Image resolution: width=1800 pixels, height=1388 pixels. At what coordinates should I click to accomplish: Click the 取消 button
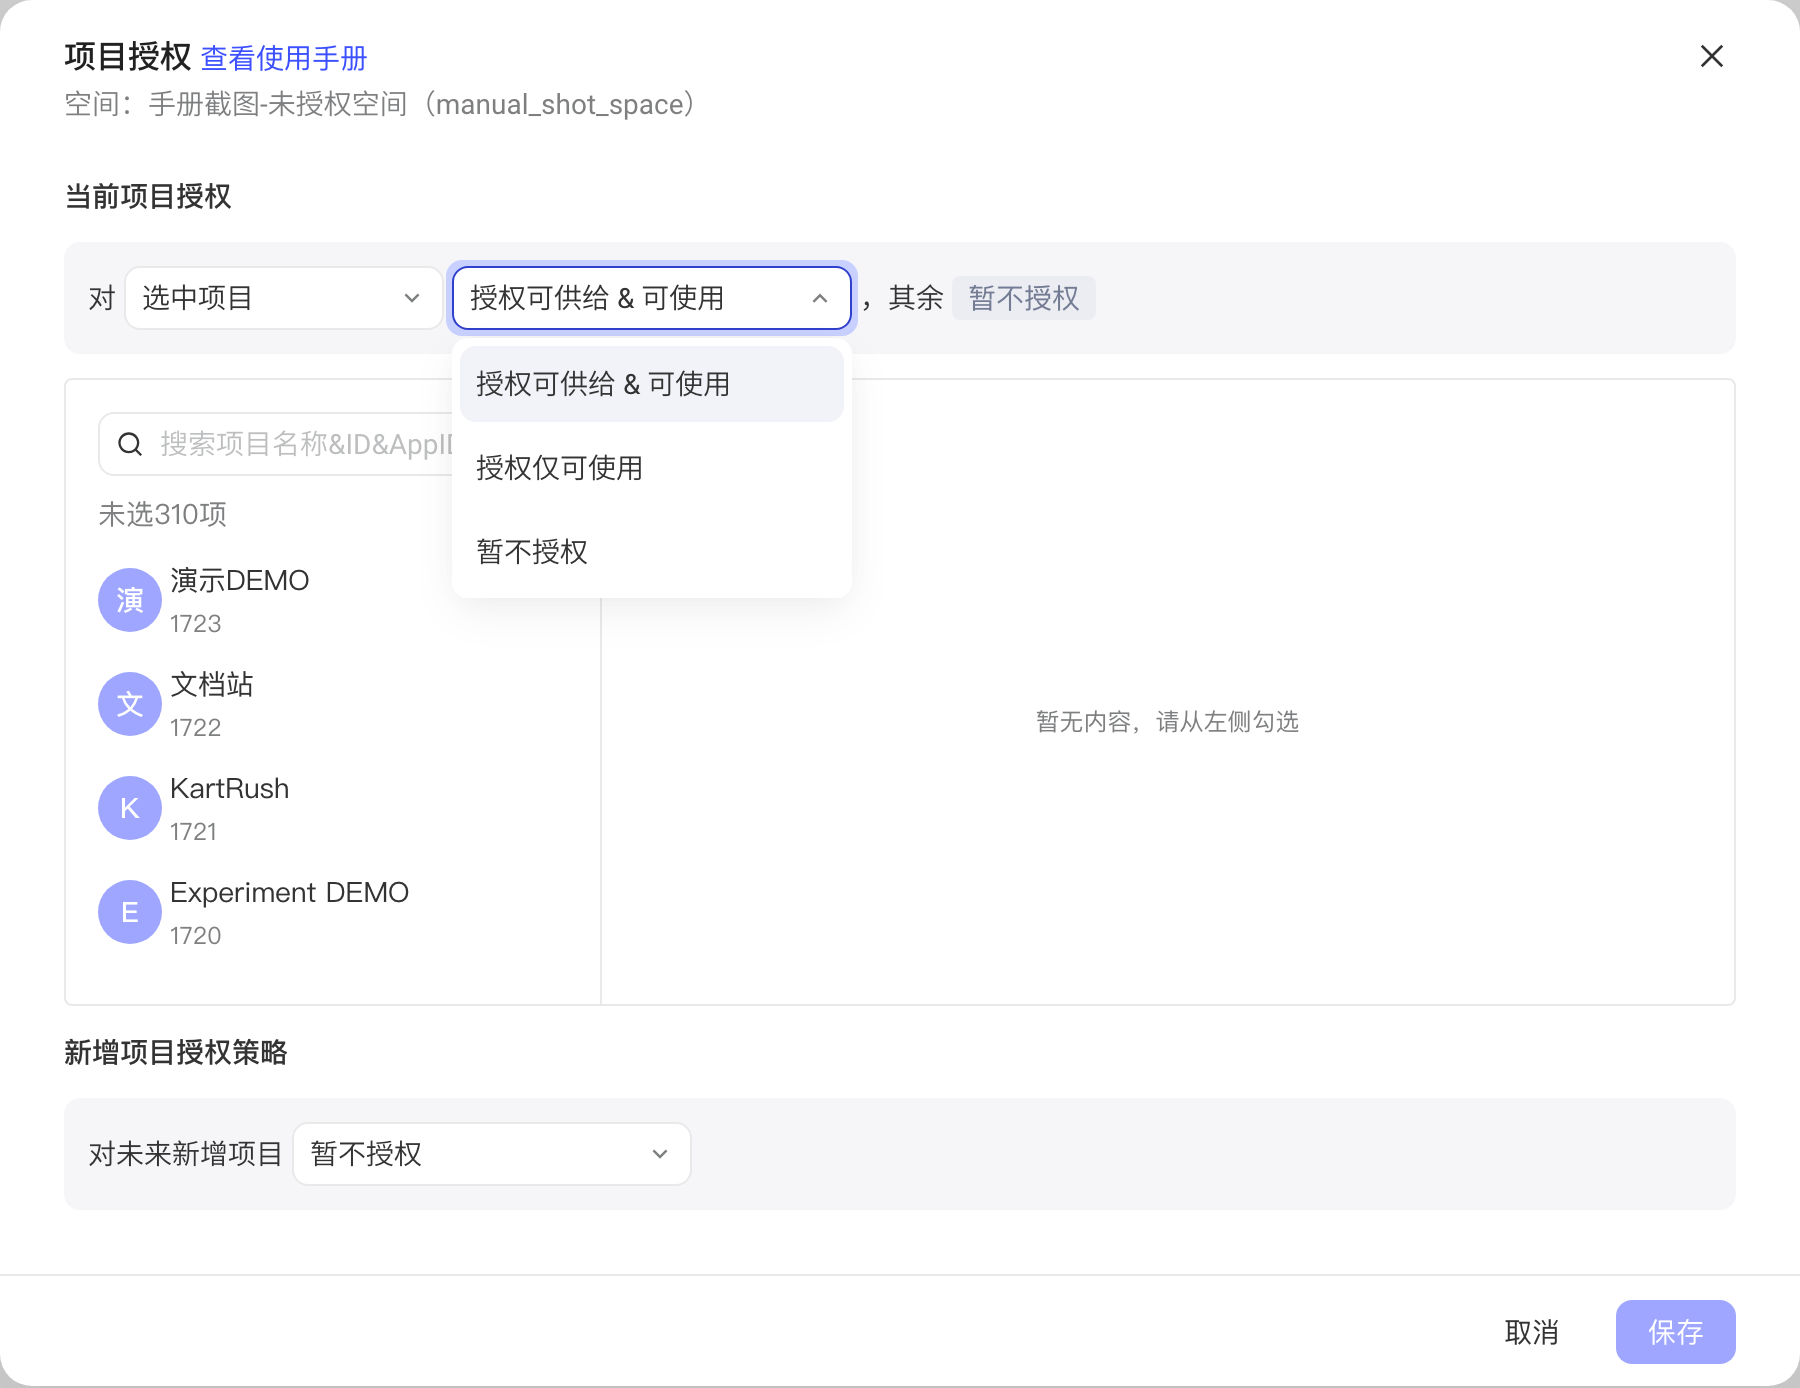(x=1531, y=1332)
